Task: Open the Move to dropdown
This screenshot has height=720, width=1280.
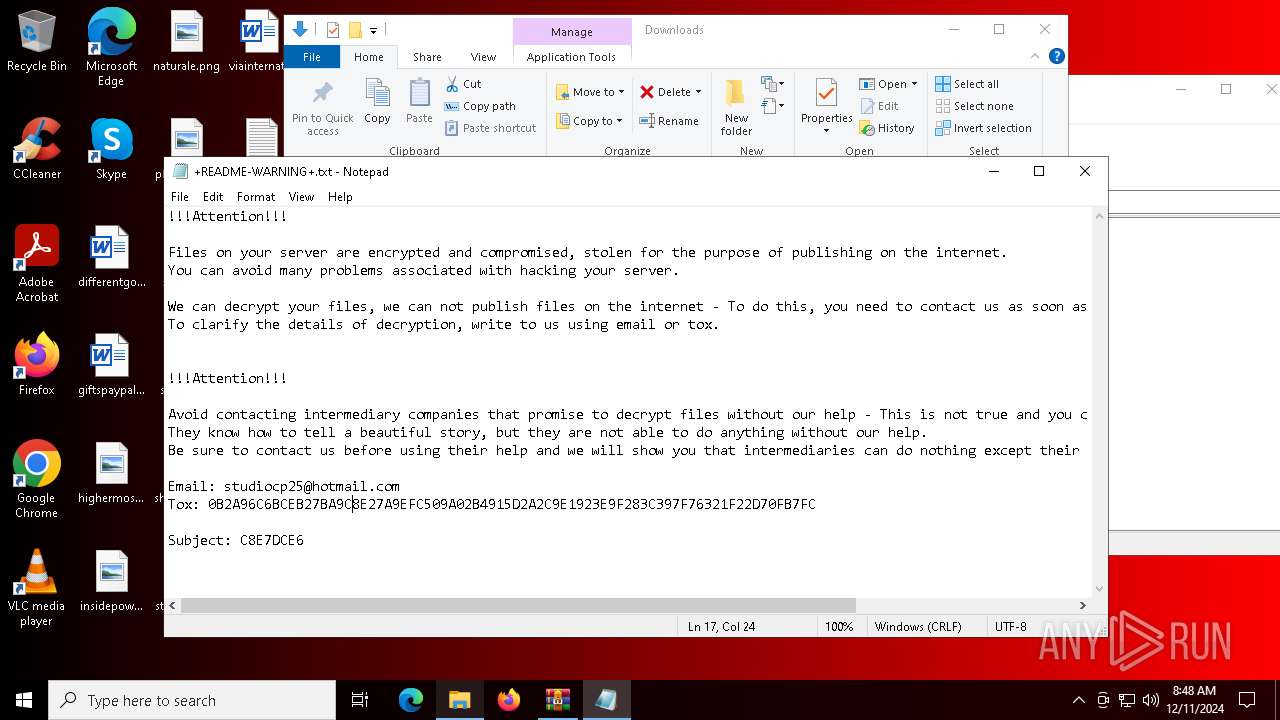Action: click(x=590, y=92)
